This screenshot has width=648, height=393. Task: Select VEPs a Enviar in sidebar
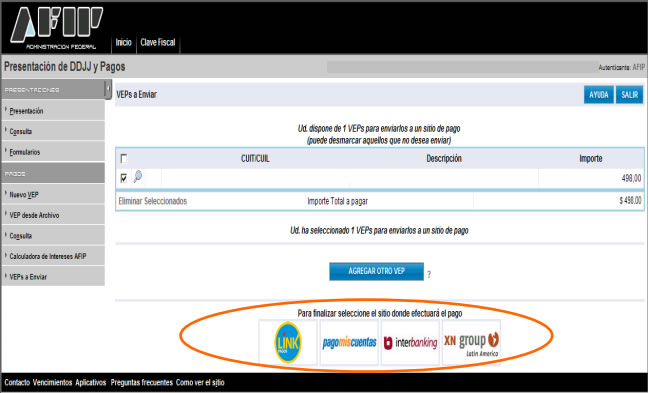28,277
